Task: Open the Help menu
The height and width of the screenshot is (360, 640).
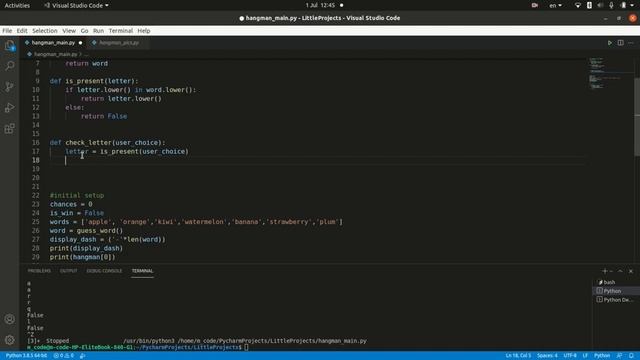Action: coord(144,31)
